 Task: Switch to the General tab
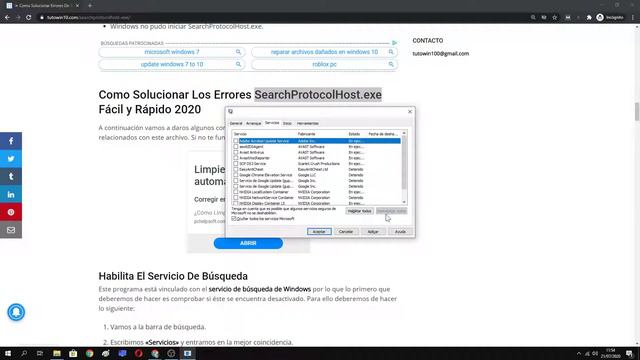pos(236,123)
